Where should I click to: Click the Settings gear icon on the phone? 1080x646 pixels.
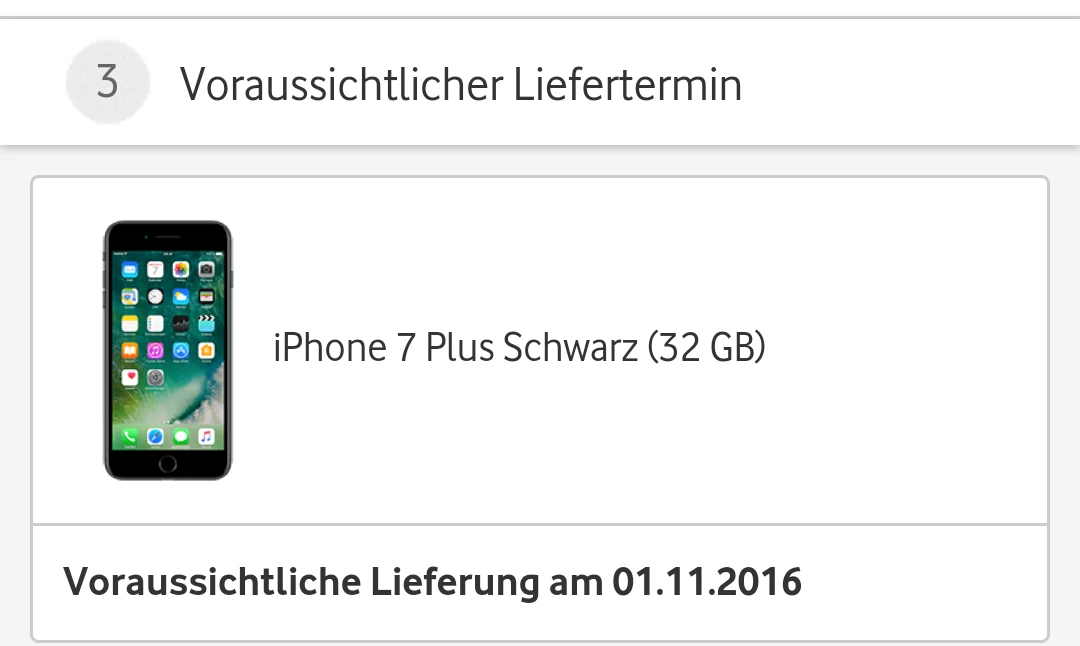point(156,377)
